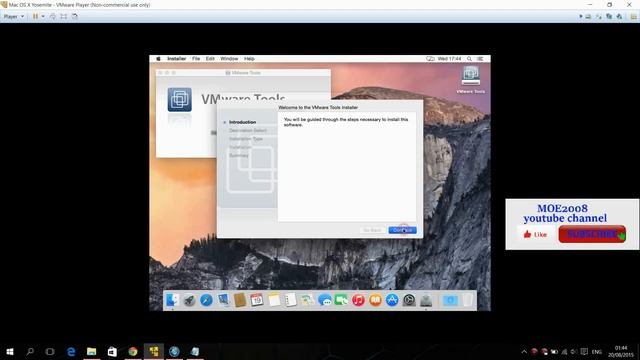The image size is (640, 360).
Task: Open the Windows Start menu
Action: [10, 351]
